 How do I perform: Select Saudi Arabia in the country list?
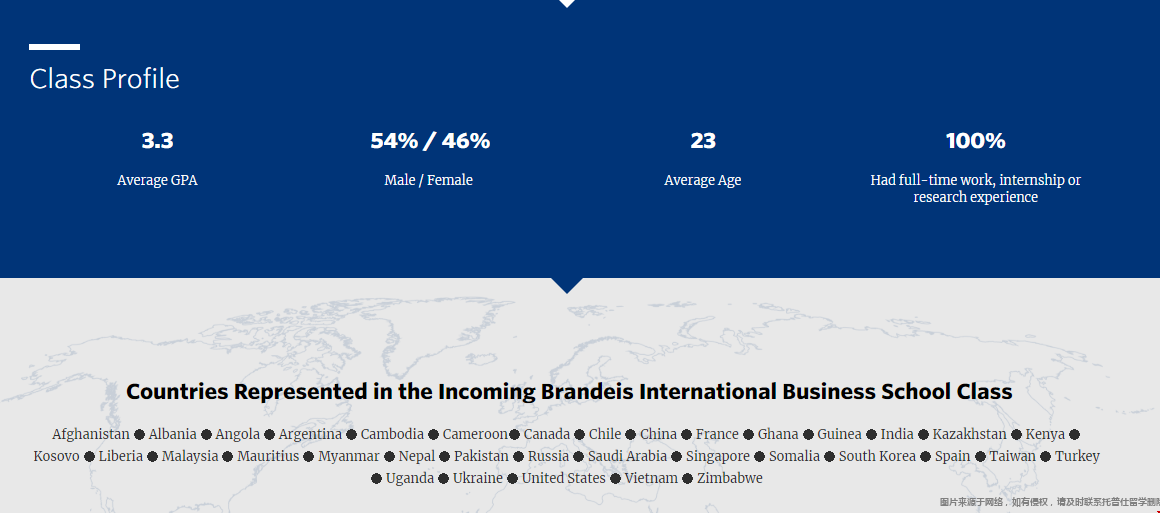click(627, 456)
